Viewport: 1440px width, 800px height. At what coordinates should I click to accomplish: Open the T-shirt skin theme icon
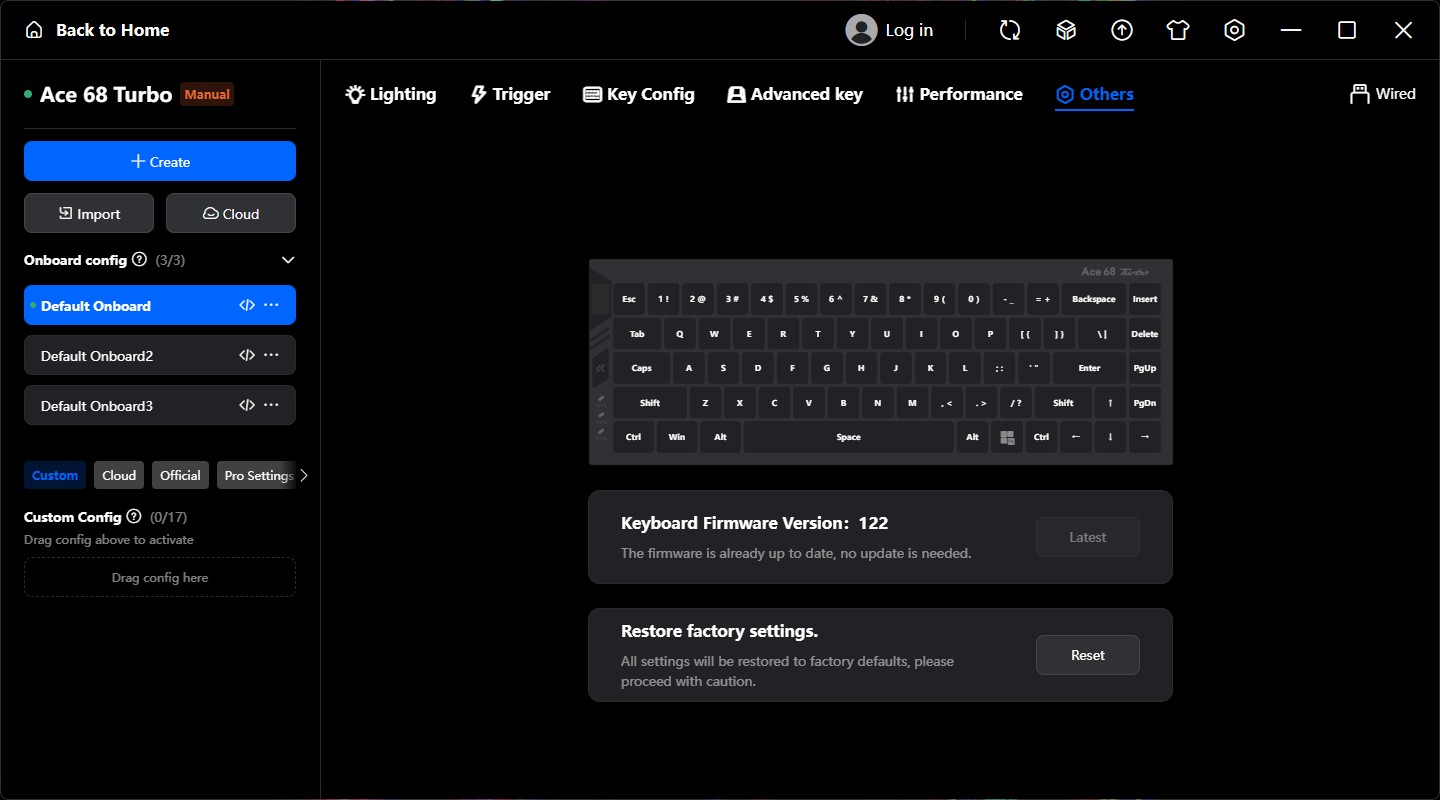click(x=1178, y=30)
